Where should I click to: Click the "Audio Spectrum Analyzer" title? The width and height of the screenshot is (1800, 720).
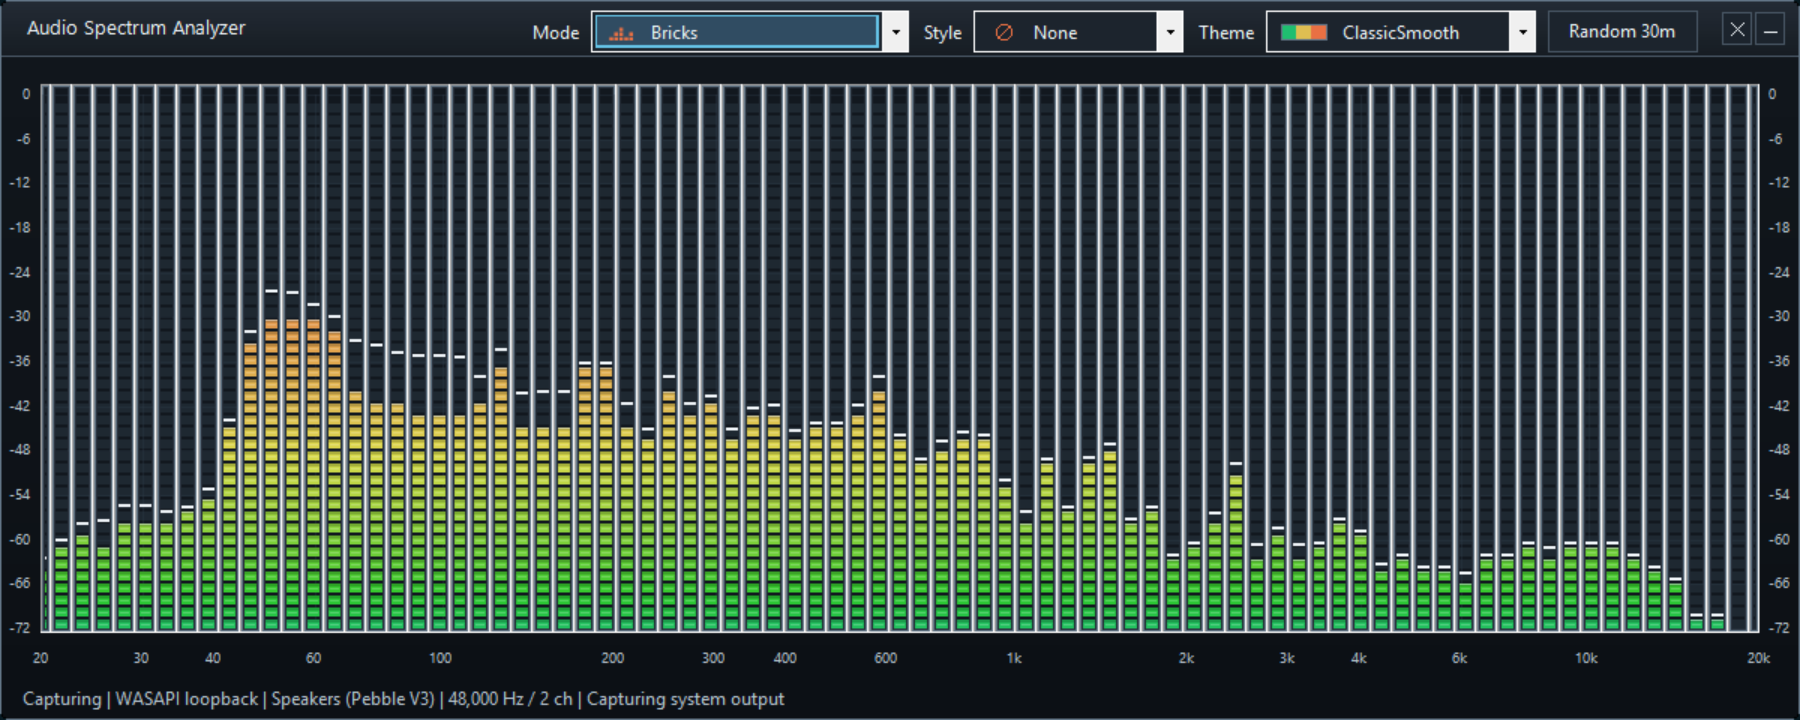[136, 28]
